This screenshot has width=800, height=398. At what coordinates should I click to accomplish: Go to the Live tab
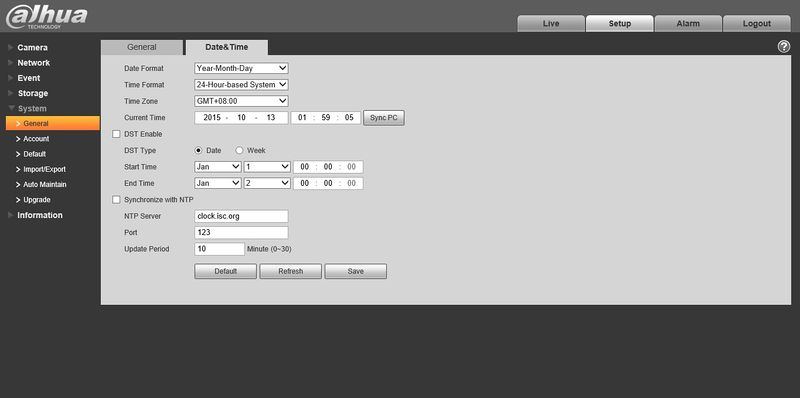(551, 23)
